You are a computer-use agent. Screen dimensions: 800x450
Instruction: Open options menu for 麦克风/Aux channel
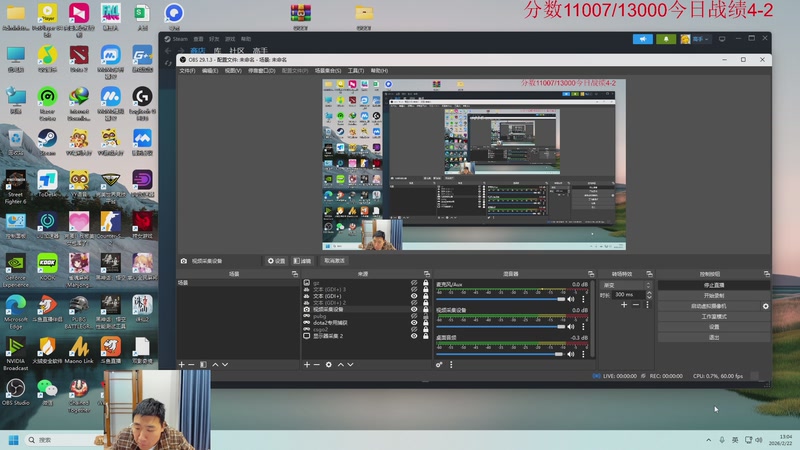click(583, 299)
